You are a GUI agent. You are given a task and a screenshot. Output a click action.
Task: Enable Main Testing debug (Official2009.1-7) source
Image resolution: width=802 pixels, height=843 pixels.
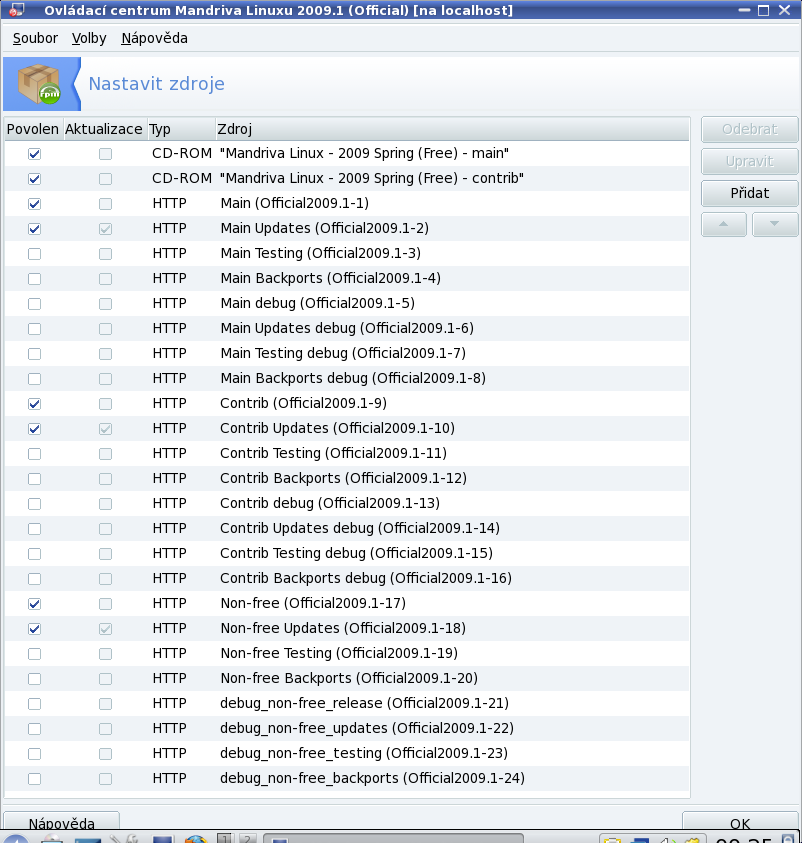click(34, 354)
